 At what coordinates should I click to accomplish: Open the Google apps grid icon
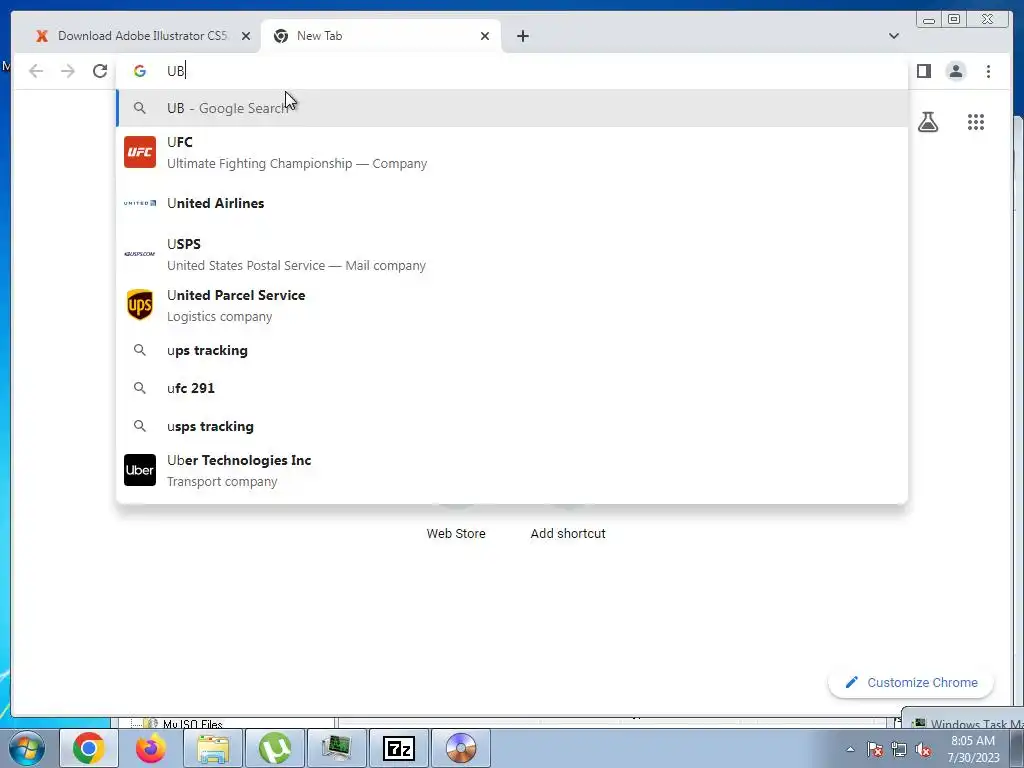click(976, 122)
